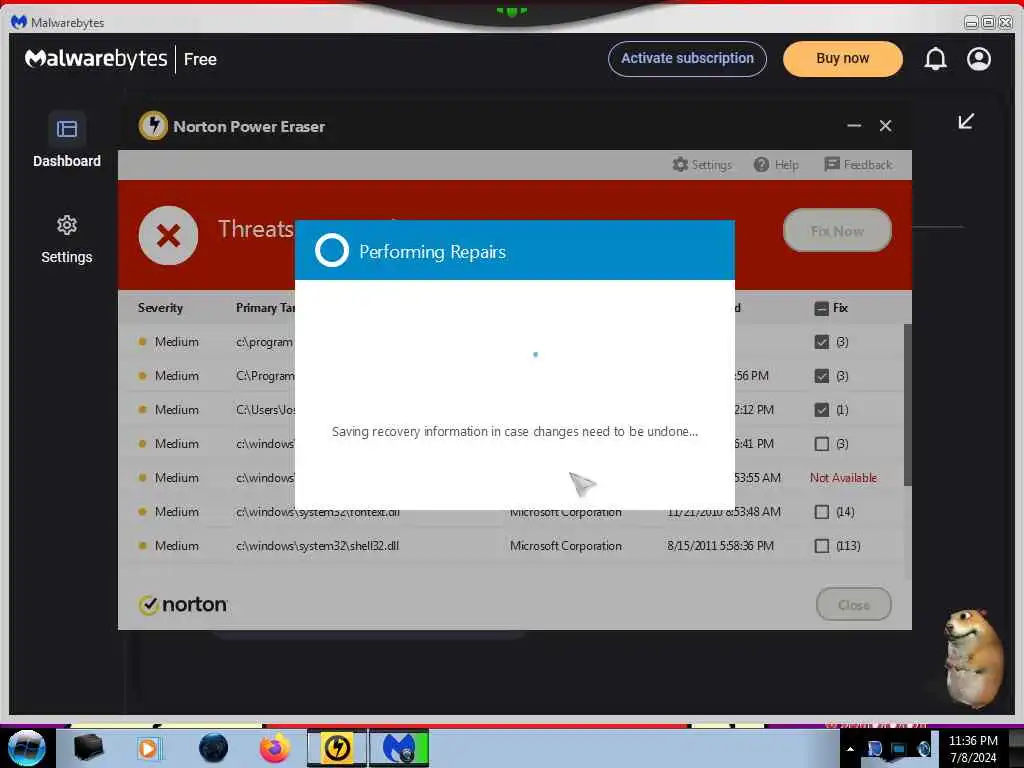Check the Fix checkbox on the 6:41 PM row
The image size is (1024, 768).
pos(822,444)
